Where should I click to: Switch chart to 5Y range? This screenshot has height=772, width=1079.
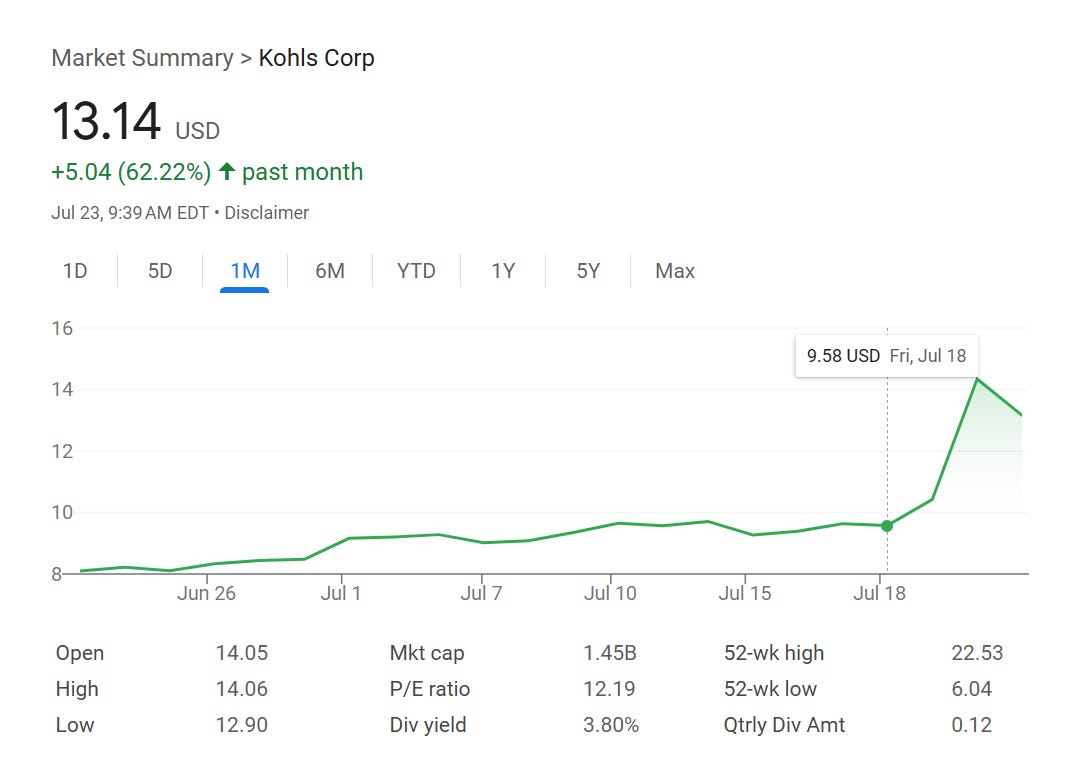(588, 271)
